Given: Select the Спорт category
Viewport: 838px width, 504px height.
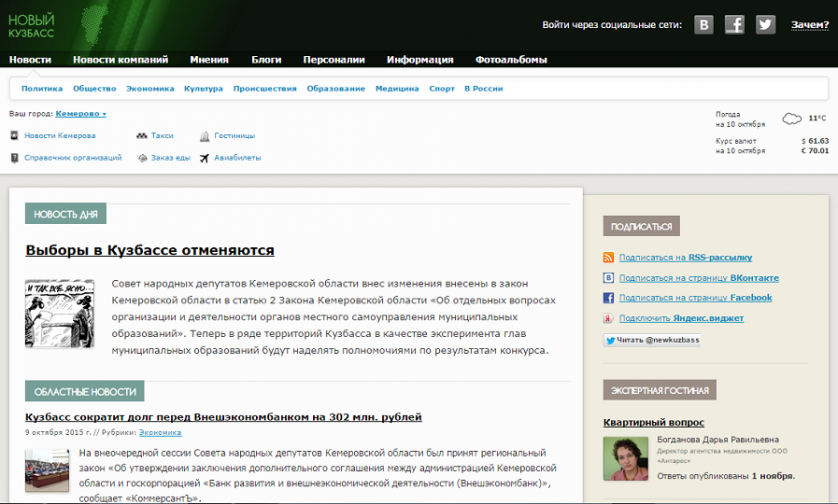Looking at the screenshot, I should point(441,89).
